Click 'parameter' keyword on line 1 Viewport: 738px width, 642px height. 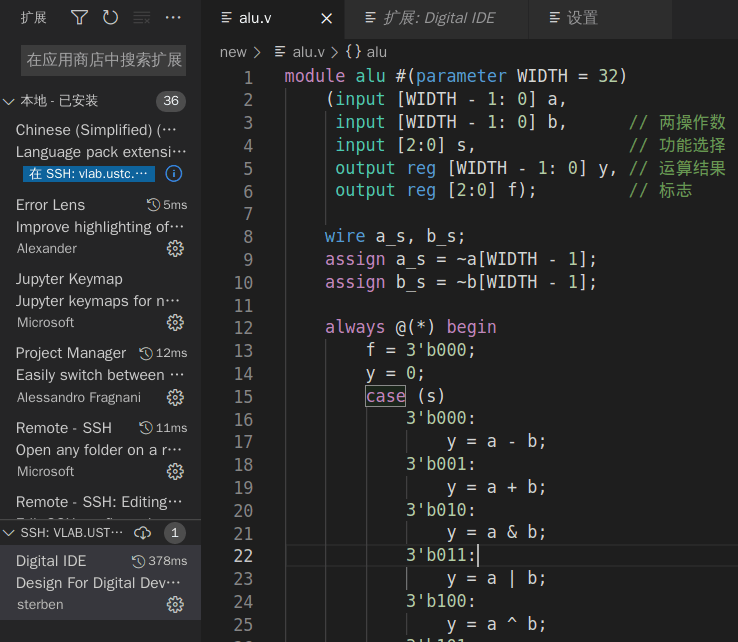(461, 76)
